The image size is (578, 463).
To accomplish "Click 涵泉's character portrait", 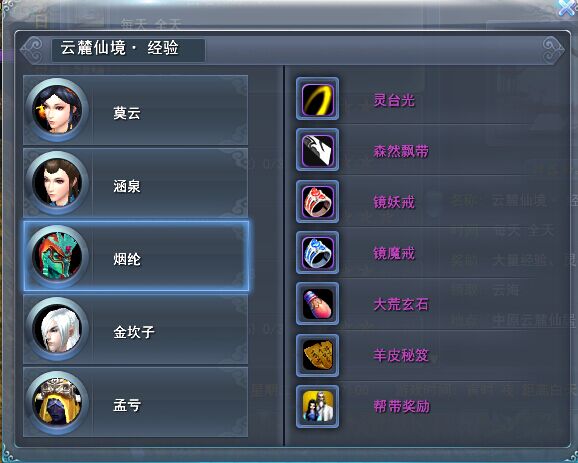I will [x=57, y=183].
